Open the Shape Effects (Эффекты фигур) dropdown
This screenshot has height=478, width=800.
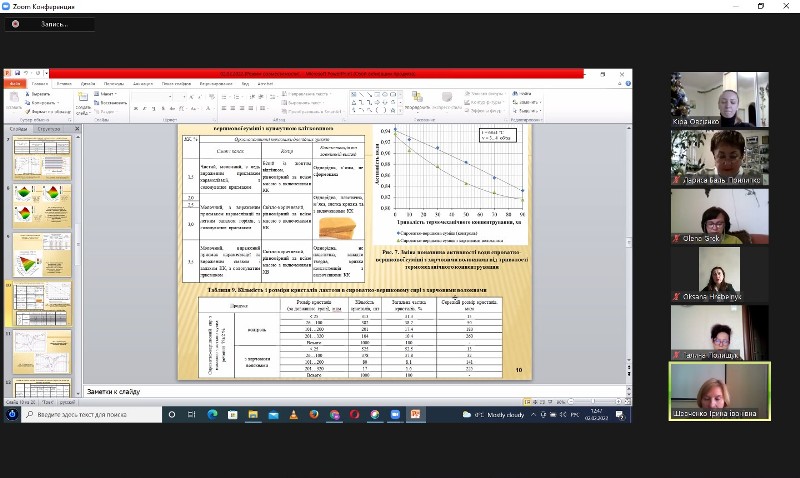tap(484, 110)
